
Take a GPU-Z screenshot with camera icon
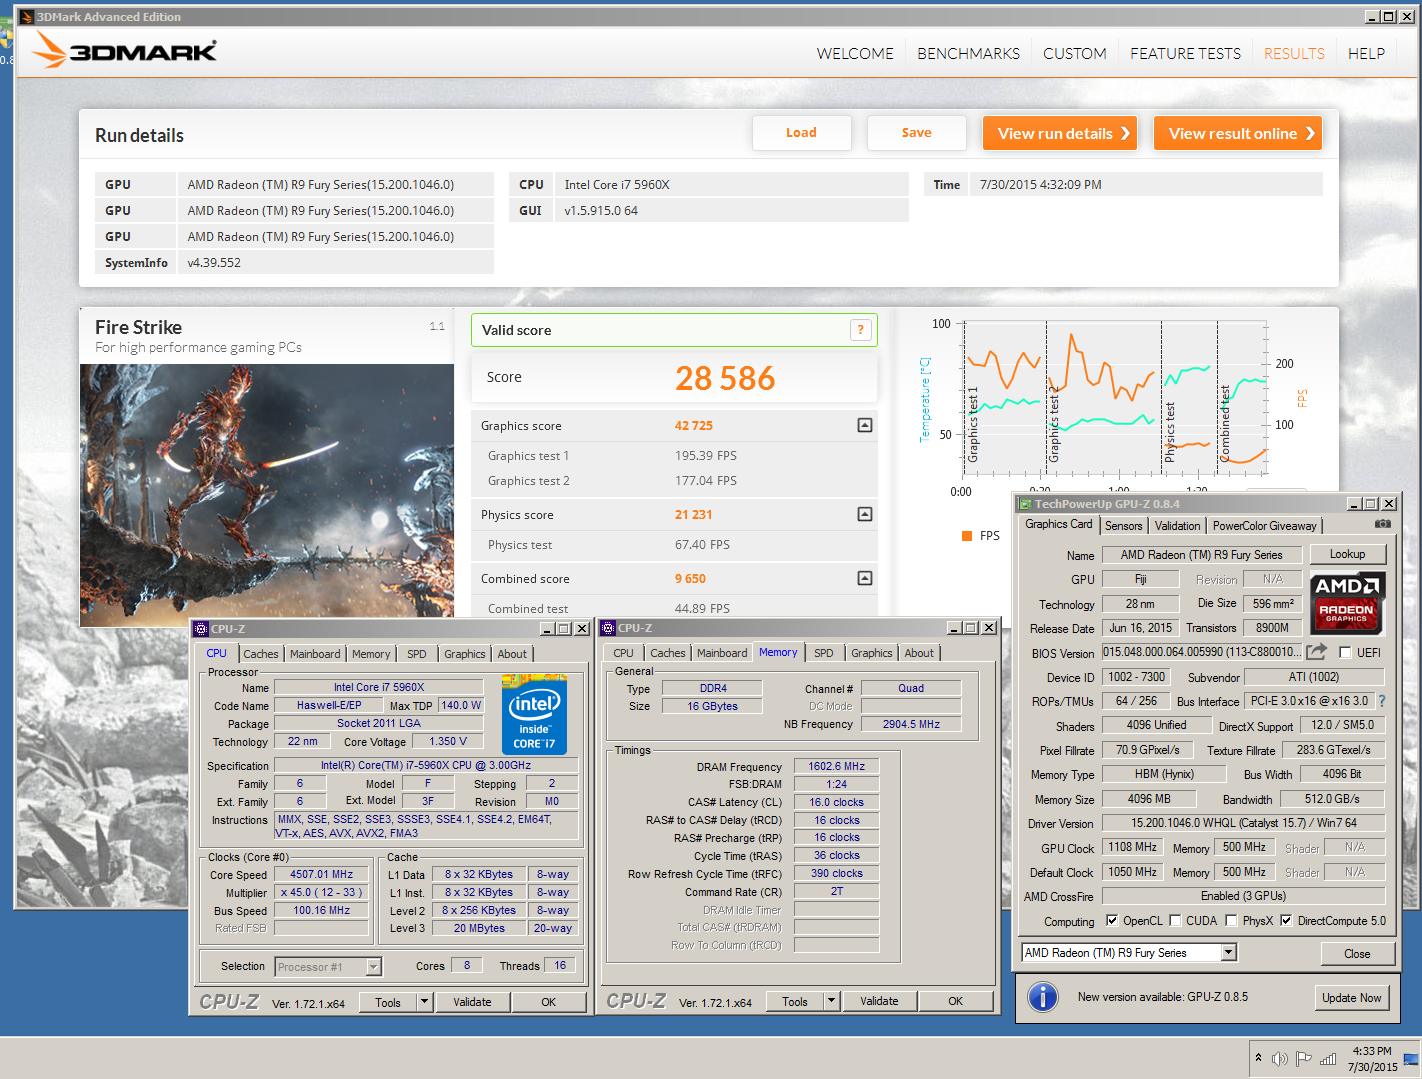pyautogui.click(x=1382, y=524)
